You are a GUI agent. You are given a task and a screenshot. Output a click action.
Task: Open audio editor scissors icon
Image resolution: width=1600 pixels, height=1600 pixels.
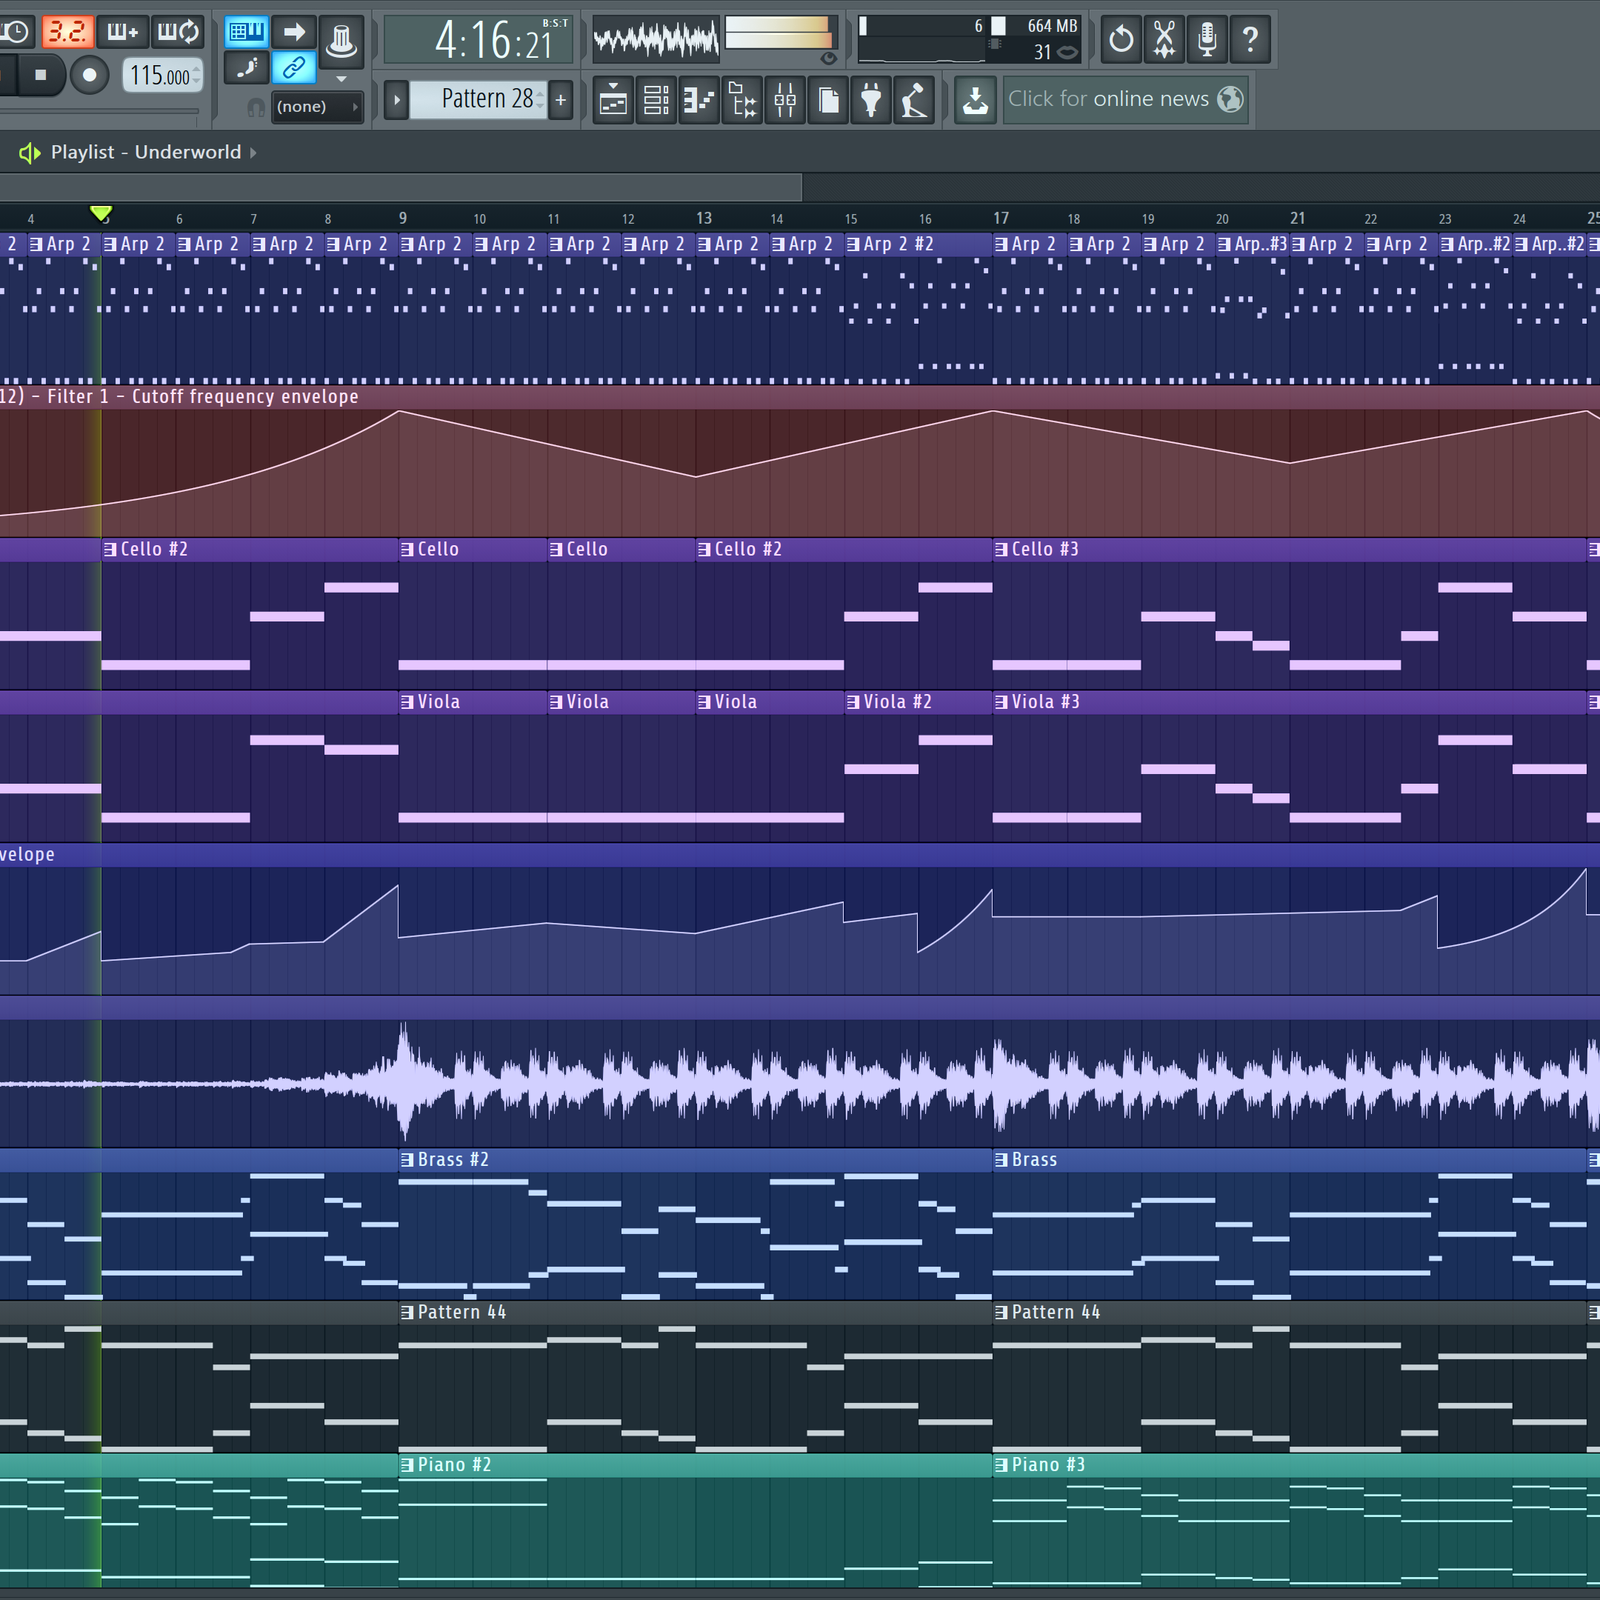coord(1165,40)
